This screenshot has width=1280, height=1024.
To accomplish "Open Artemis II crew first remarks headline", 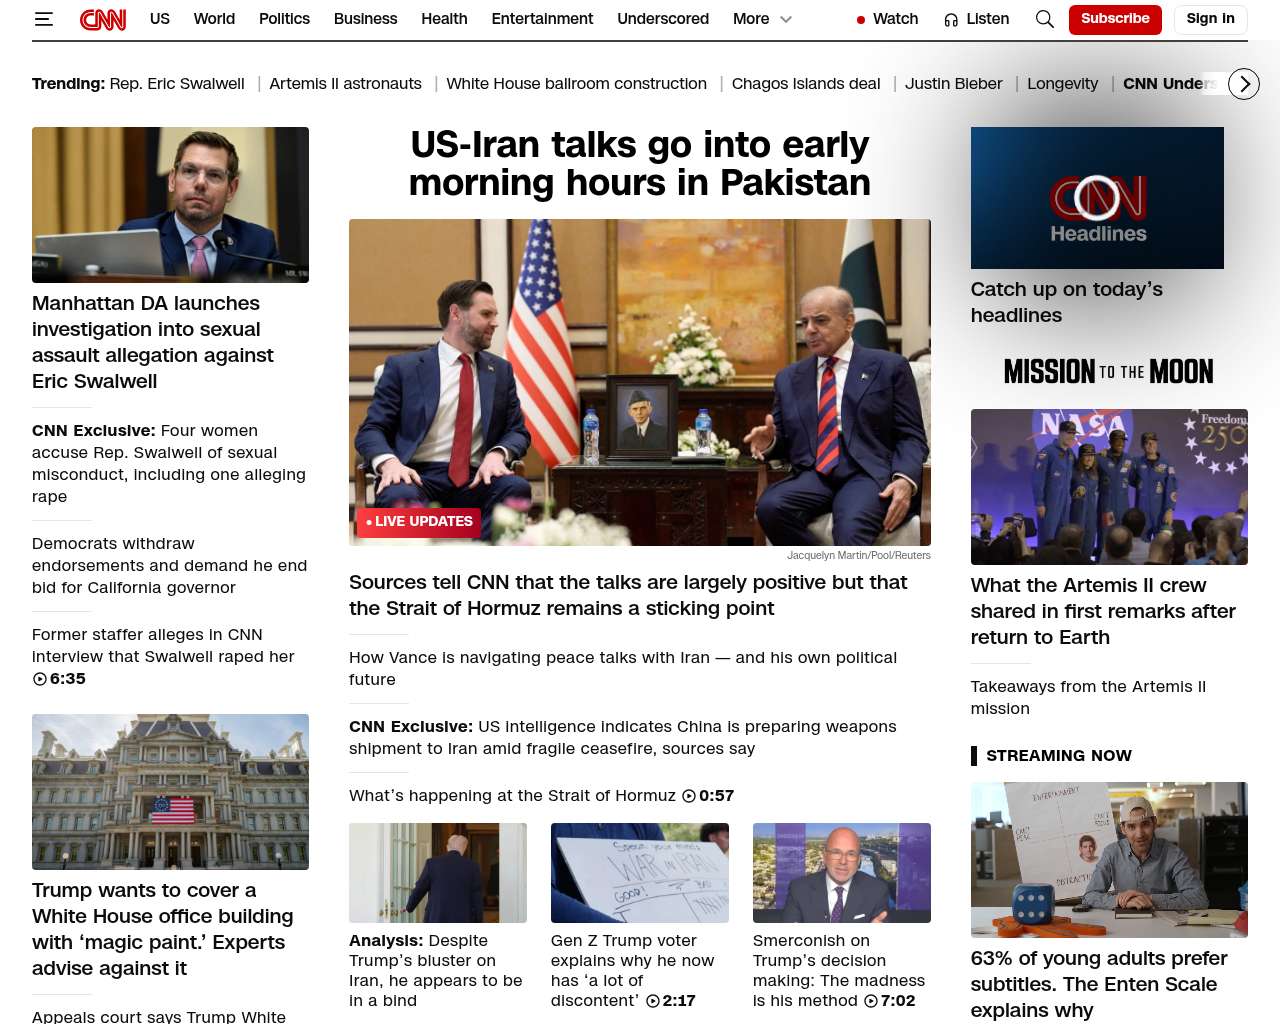I will [x=1103, y=611].
